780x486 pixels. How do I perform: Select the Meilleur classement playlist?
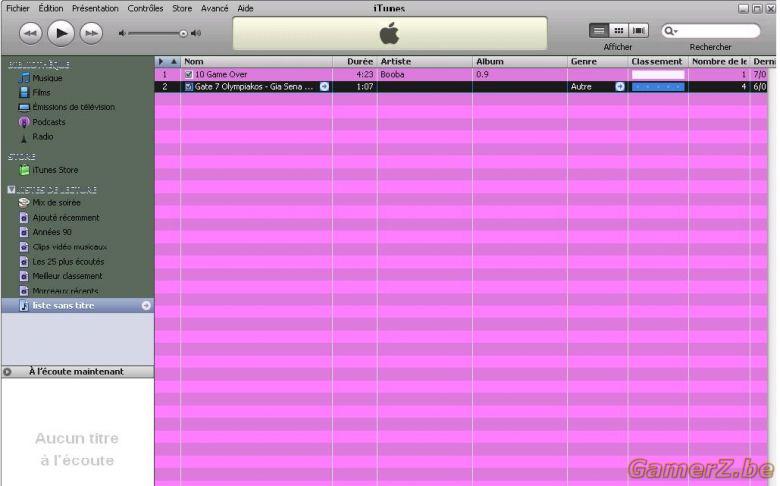point(67,276)
